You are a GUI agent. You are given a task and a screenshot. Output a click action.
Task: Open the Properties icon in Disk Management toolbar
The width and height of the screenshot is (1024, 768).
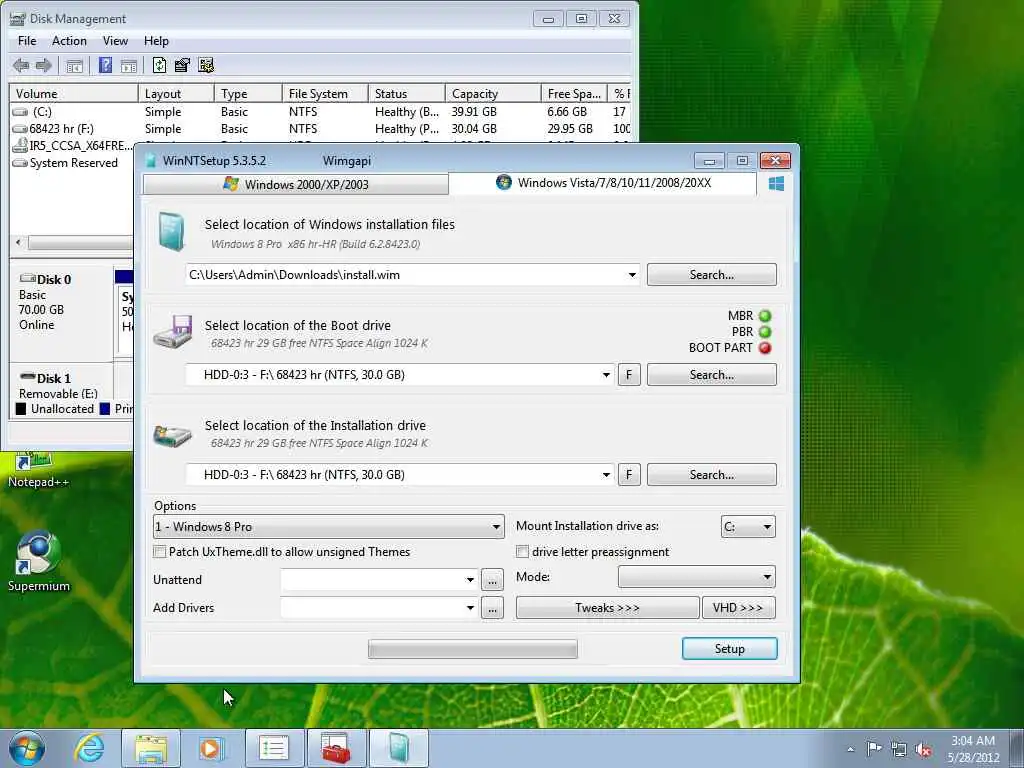(x=182, y=65)
